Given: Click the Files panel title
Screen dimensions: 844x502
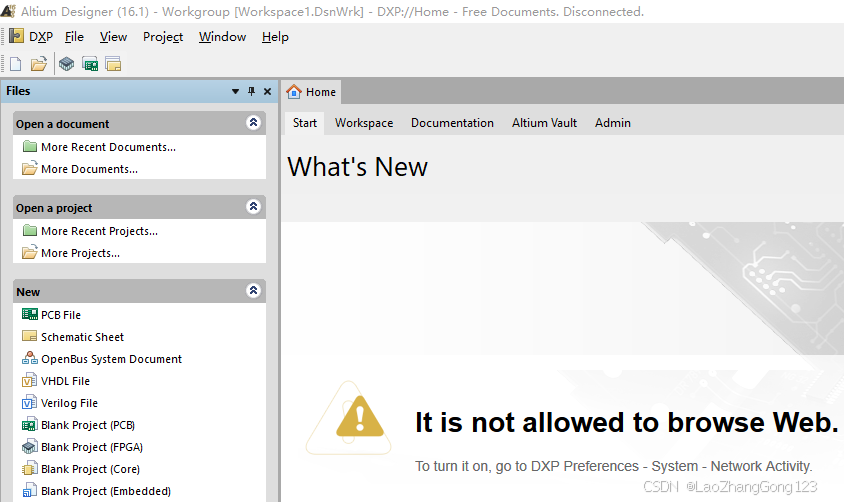Looking at the screenshot, I should coord(18,91).
